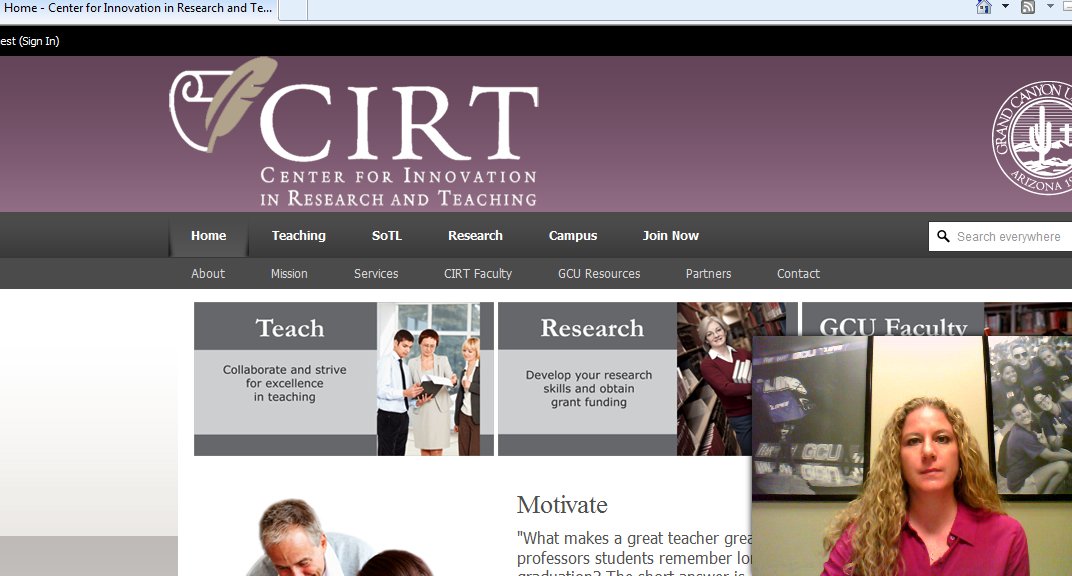Open the RSS feed dropdown arrow
Screen dimensions: 1072x576
point(1050,7)
